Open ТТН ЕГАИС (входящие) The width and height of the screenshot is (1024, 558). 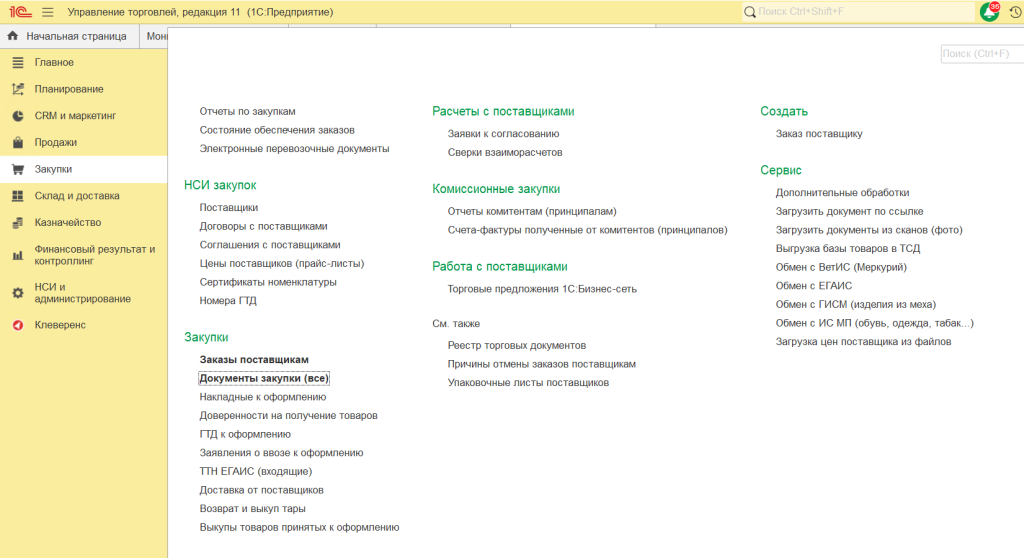(255, 472)
